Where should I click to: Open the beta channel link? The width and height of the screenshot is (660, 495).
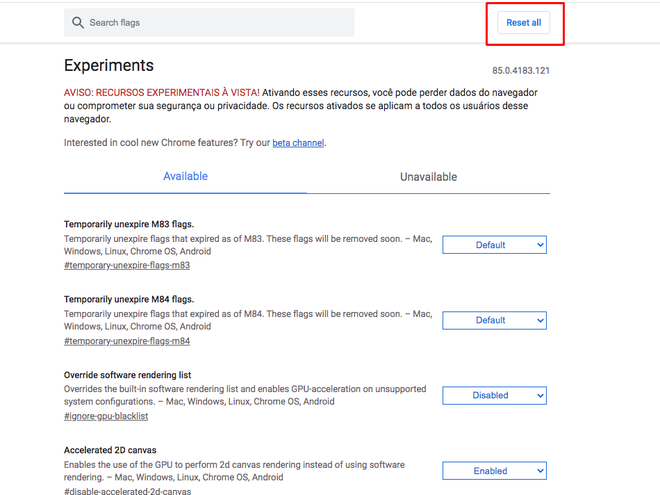coord(298,143)
